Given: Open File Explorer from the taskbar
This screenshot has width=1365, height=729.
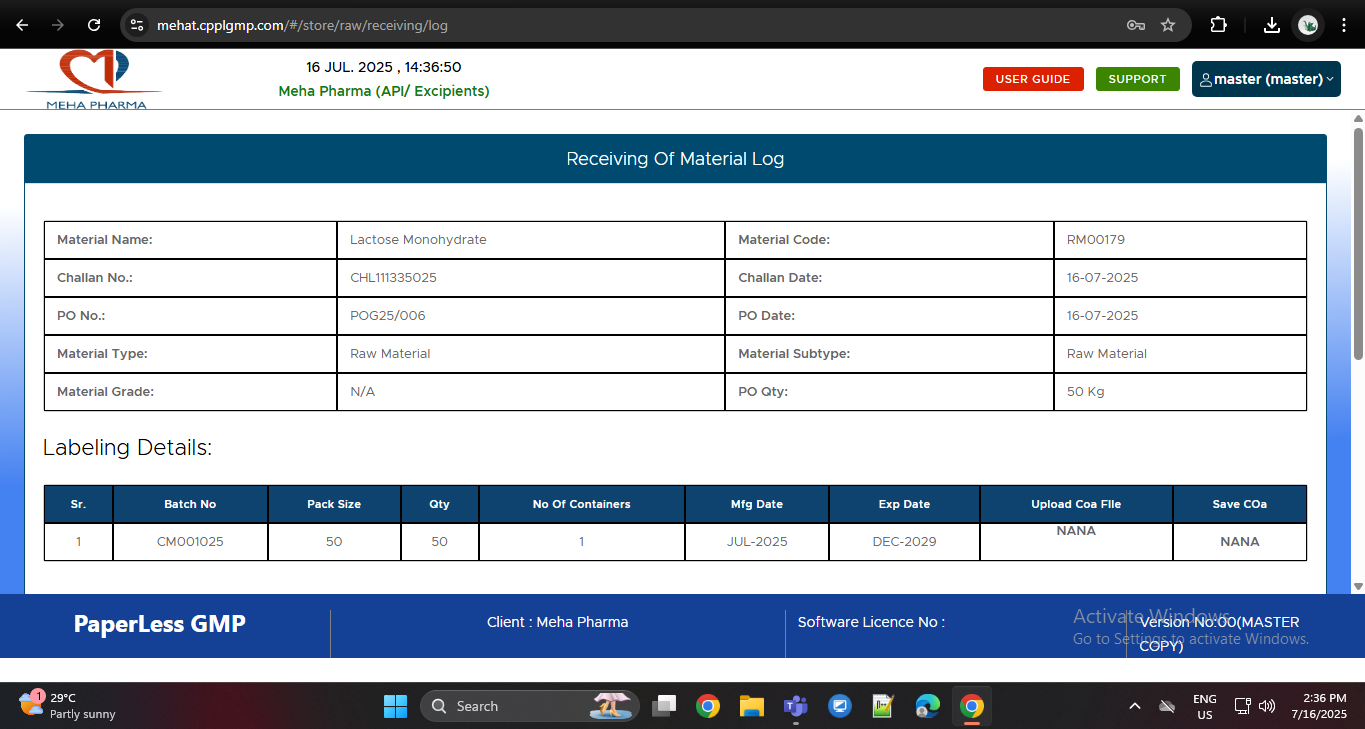Looking at the screenshot, I should (751, 707).
